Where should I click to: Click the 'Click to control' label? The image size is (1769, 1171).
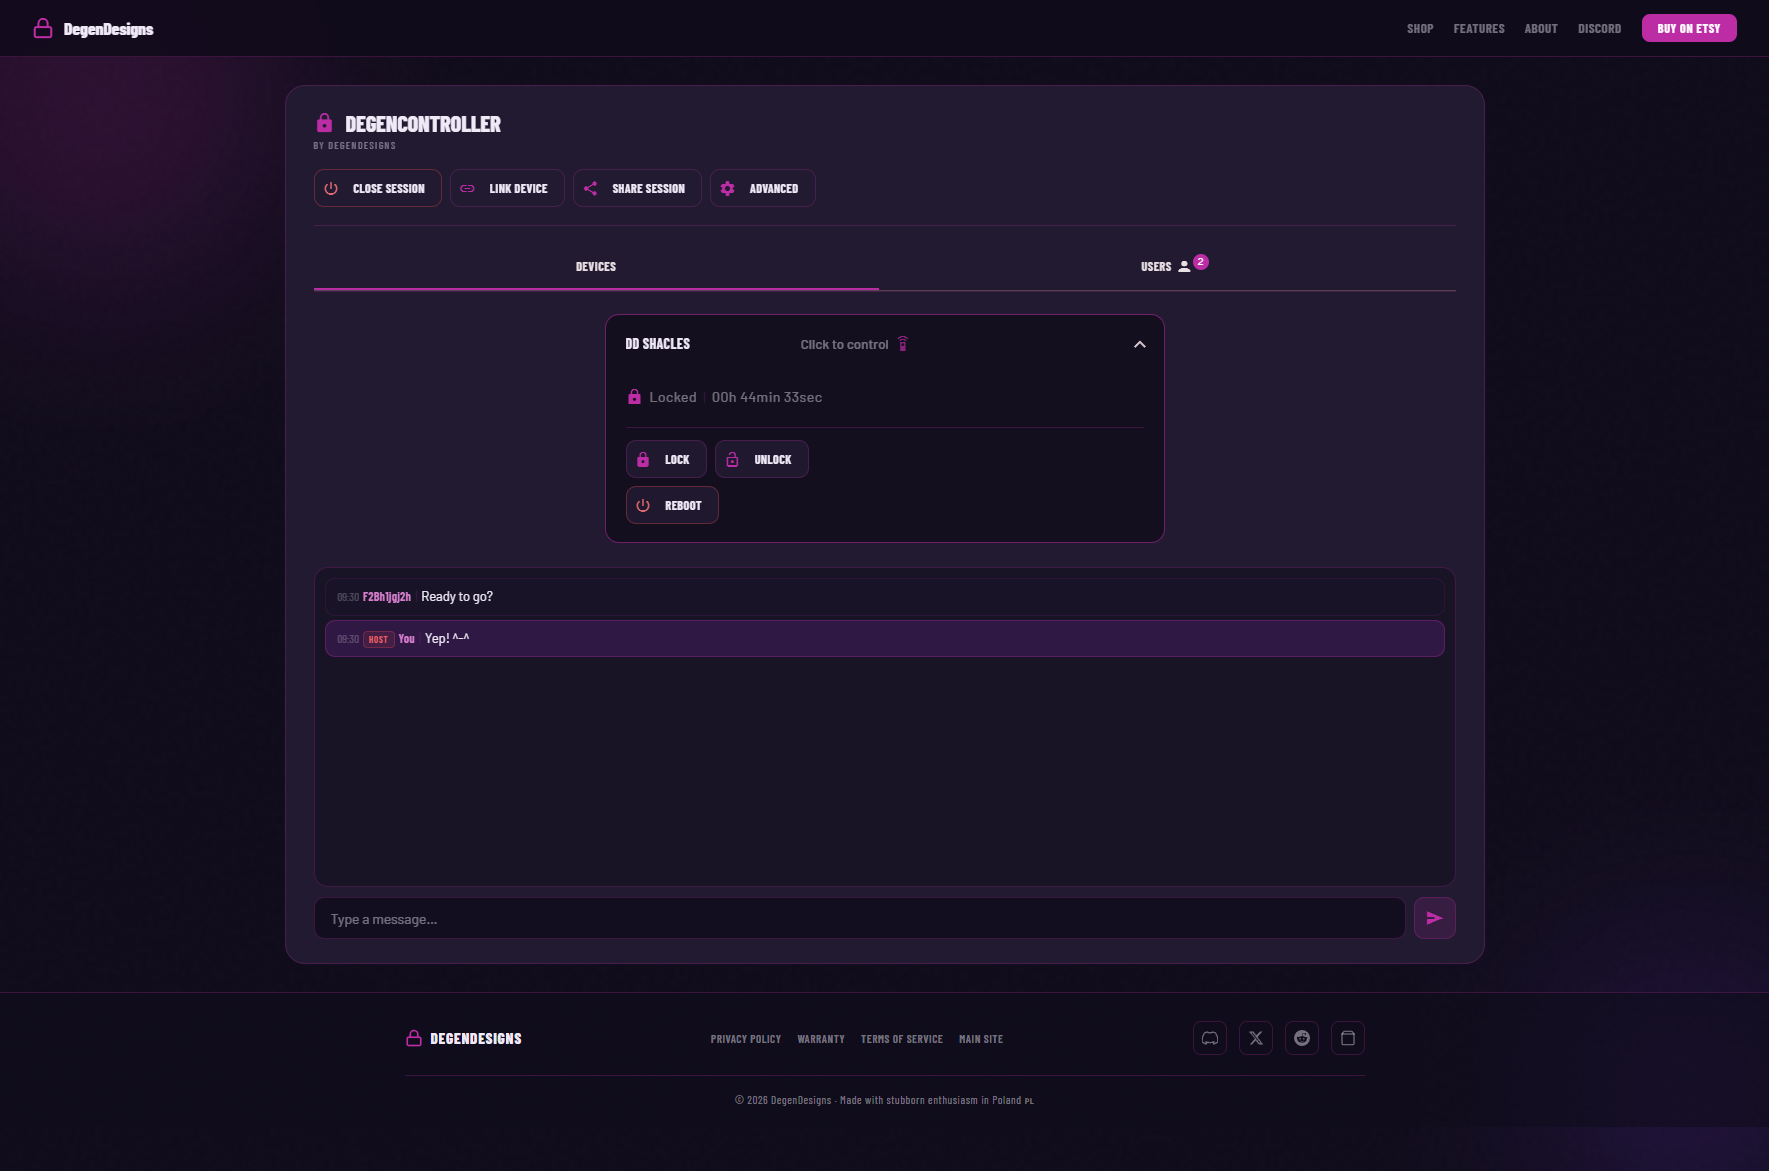click(x=844, y=344)
